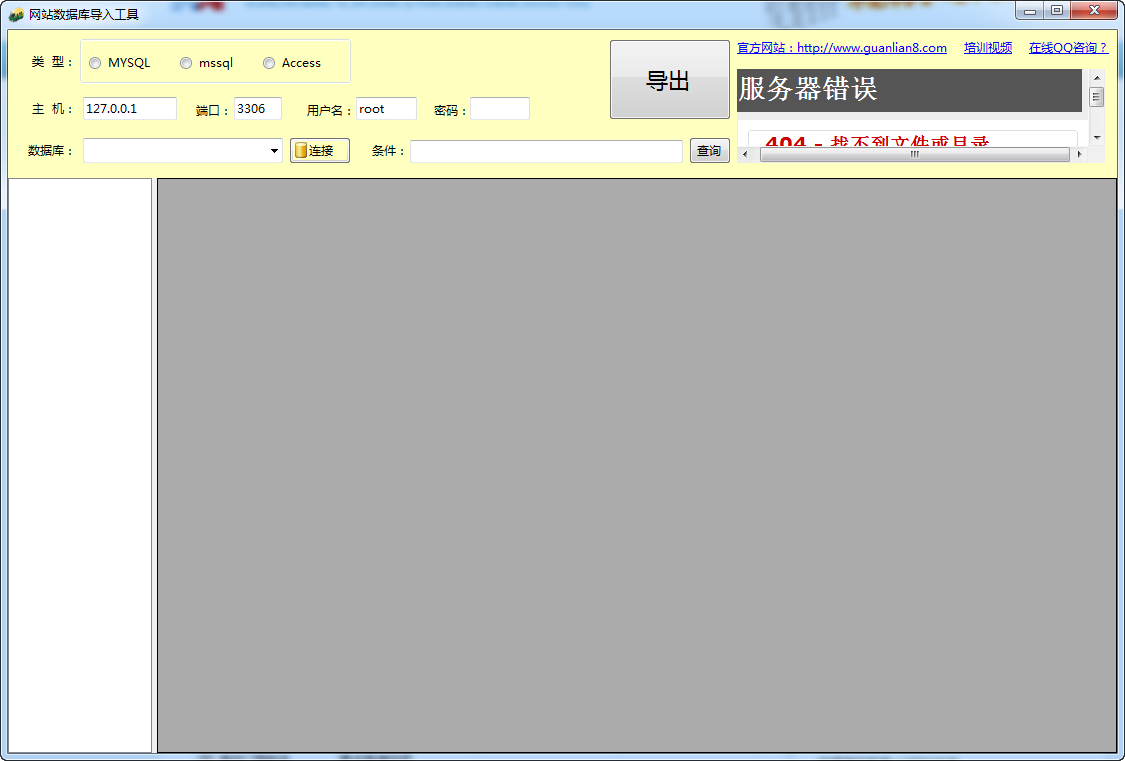Screen dimensions: 1125x761
Task: Click the horizontal scroll left arrow
Action: coord(745,154)
